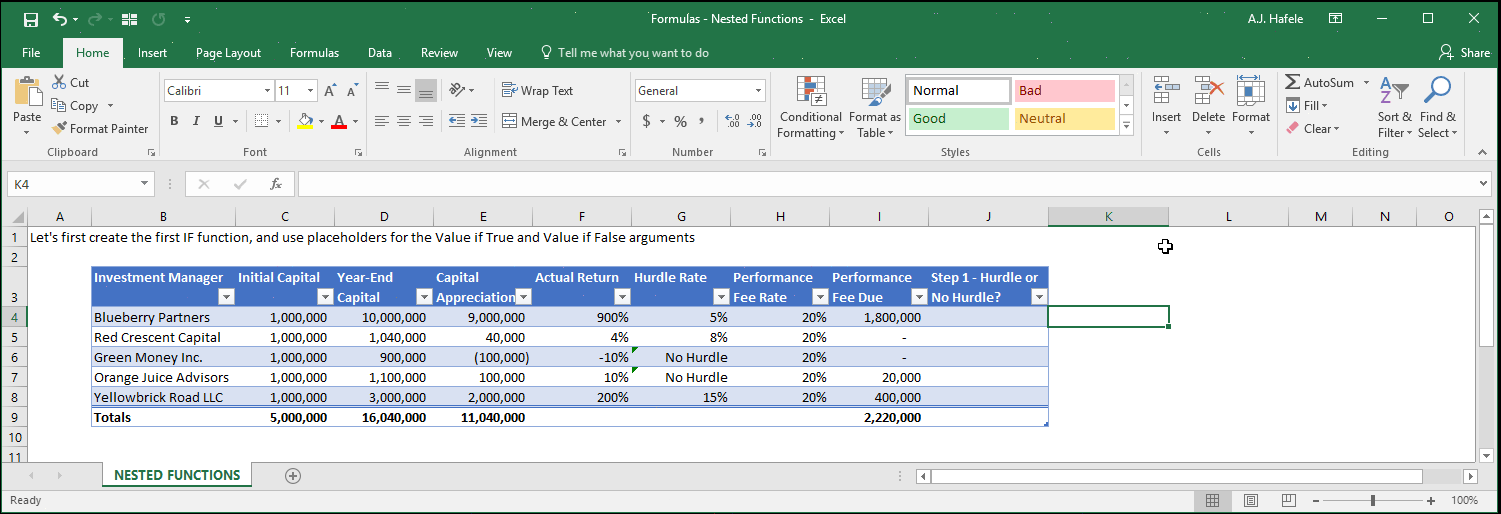The image size is (1501, 514).
Task: Open the Font Color dropdown arrow
Action: coord(356,121)
